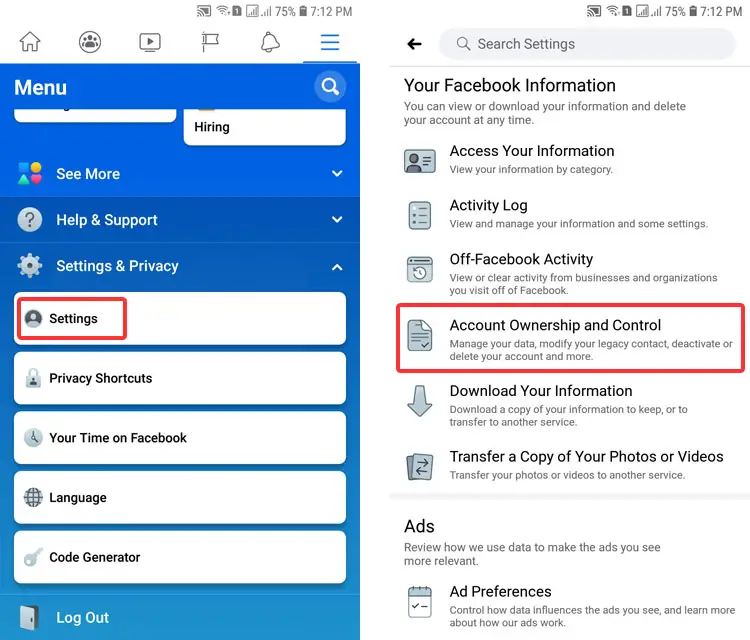Tap the Help & Support label
The width and height of the screenshot is (750, 640).
pyautogui.click(x=107, y=220)
